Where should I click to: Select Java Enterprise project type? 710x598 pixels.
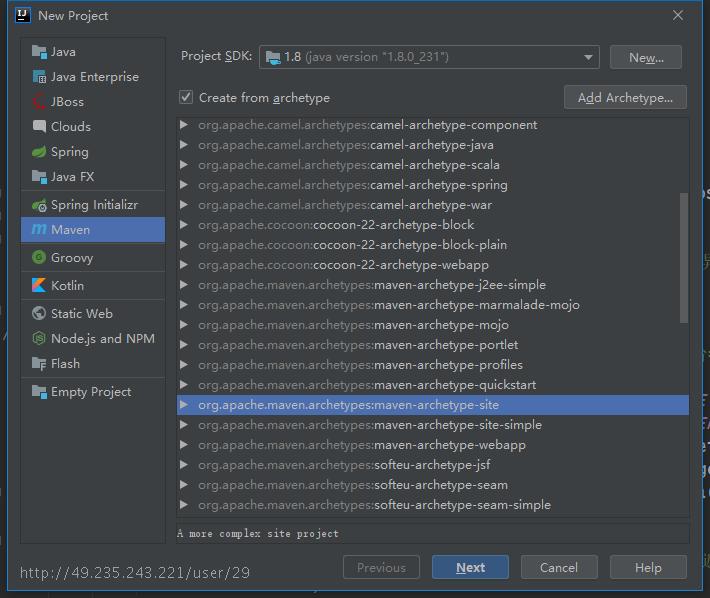pyautogui.click(x=93, y=77)
